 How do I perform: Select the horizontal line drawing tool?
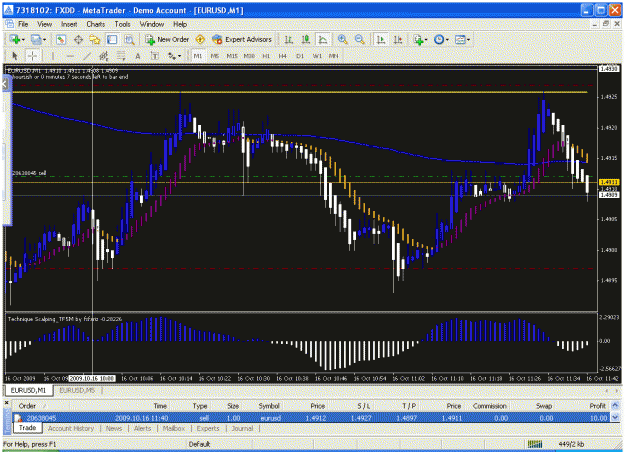[70, 56]
